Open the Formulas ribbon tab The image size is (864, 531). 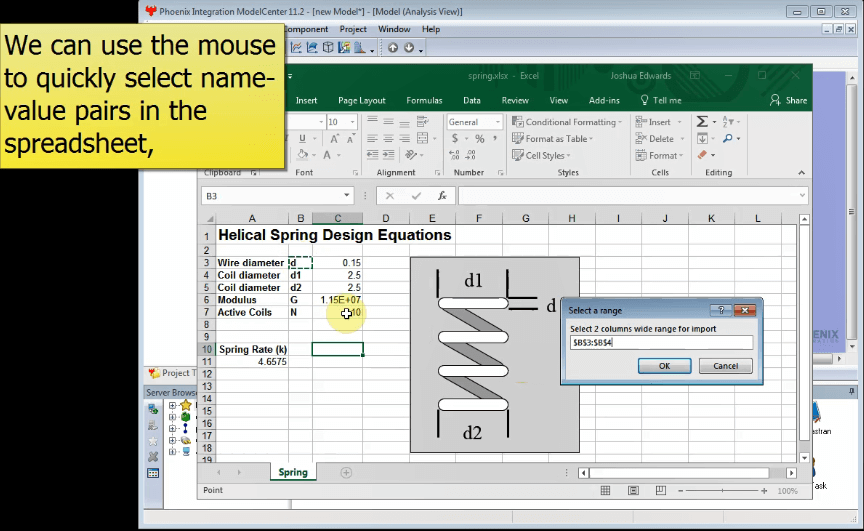(424, 100)
